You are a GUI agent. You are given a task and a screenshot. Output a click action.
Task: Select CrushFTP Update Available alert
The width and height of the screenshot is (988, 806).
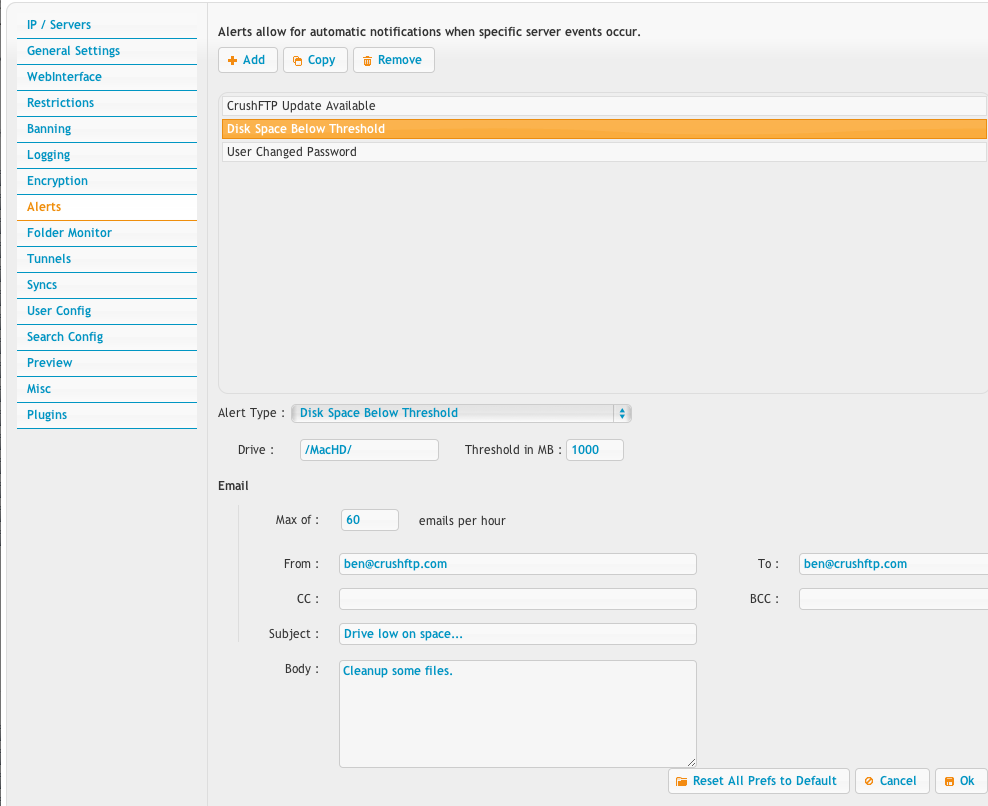[604, 106]
